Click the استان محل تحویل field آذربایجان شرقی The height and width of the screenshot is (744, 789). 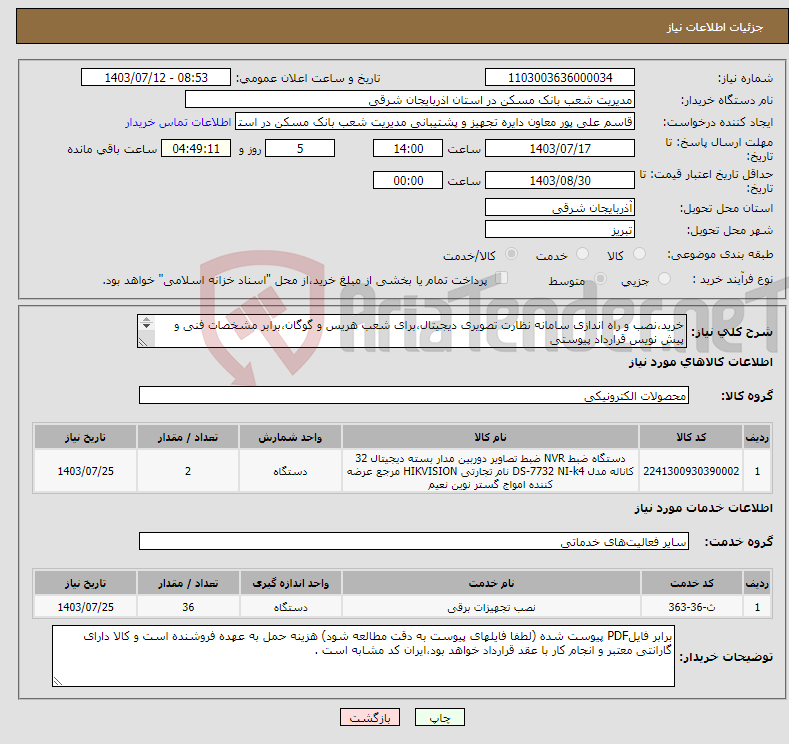tap(560, 207)
